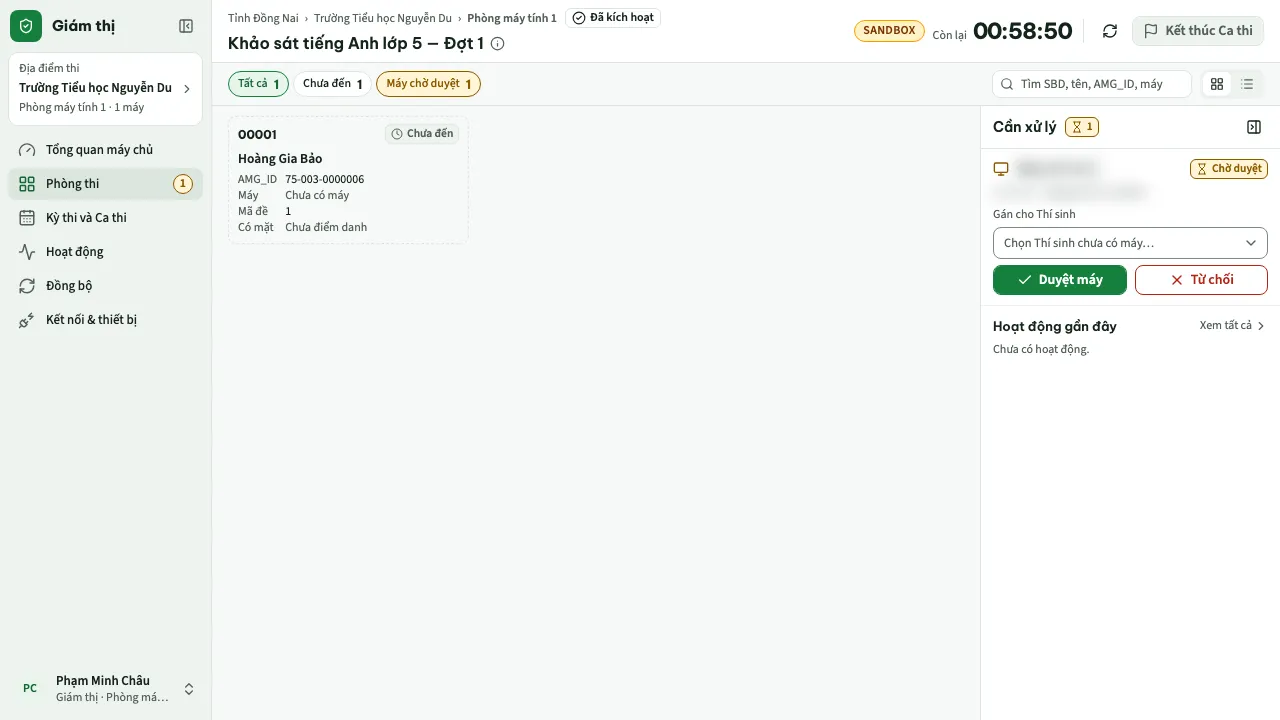Click the Chờ duyệt badge on the pending device
Screen dimensions: 1280x720
coord(1229,169)
